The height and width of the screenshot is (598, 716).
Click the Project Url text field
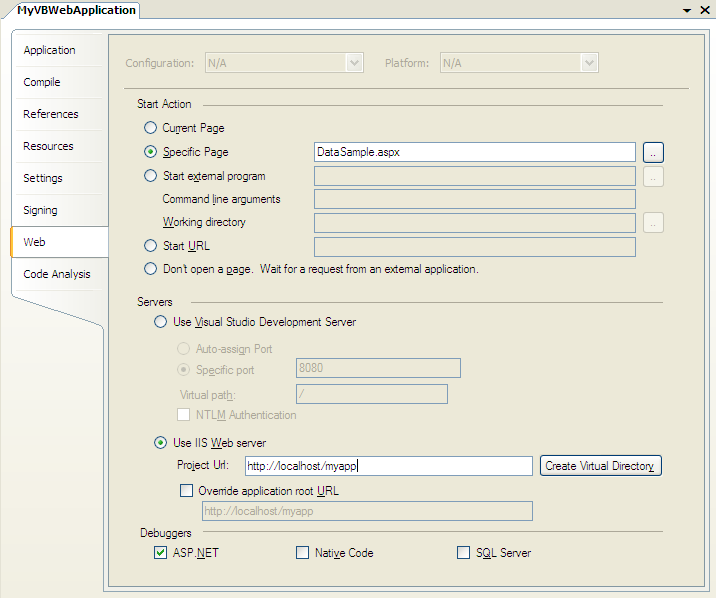pos(388,466)
